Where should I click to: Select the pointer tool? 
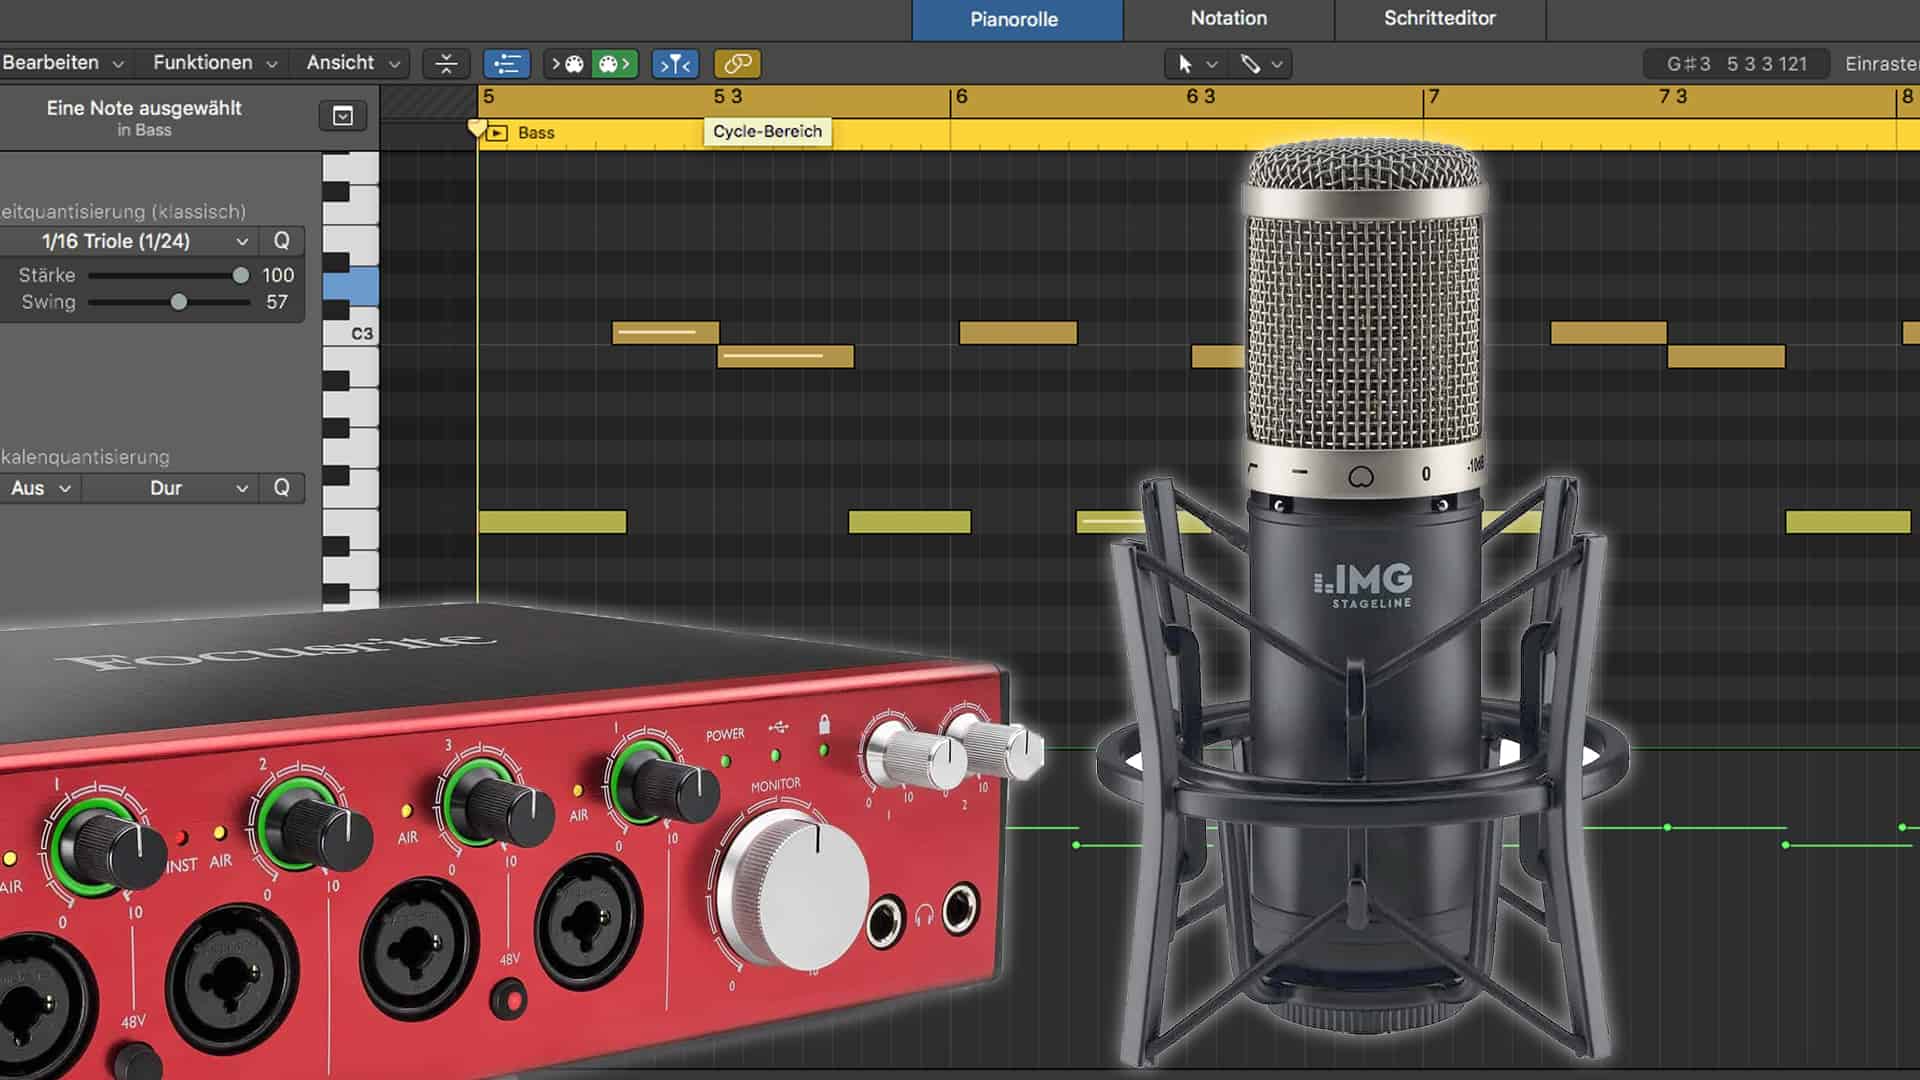[x=1185, y=64]
